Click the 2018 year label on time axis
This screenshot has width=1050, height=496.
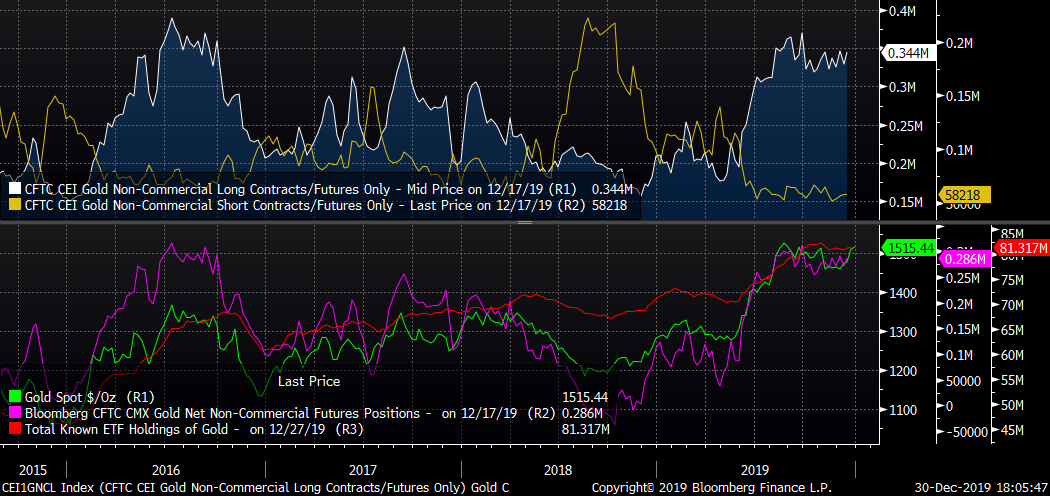tap(560, 468)
